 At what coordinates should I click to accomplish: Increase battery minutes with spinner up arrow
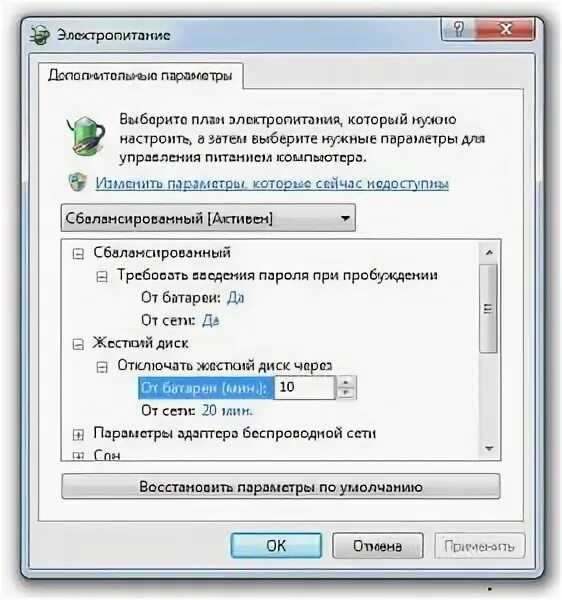pyautogui.click(x=346, y=382)
